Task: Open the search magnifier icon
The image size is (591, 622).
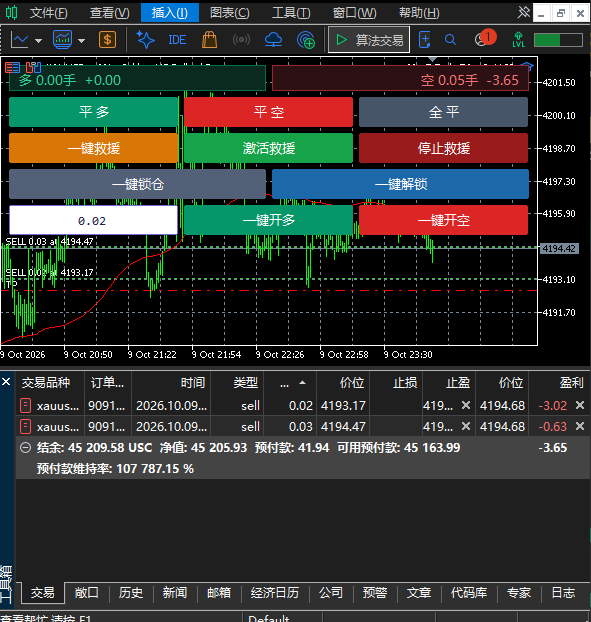Action: point(450,40)
